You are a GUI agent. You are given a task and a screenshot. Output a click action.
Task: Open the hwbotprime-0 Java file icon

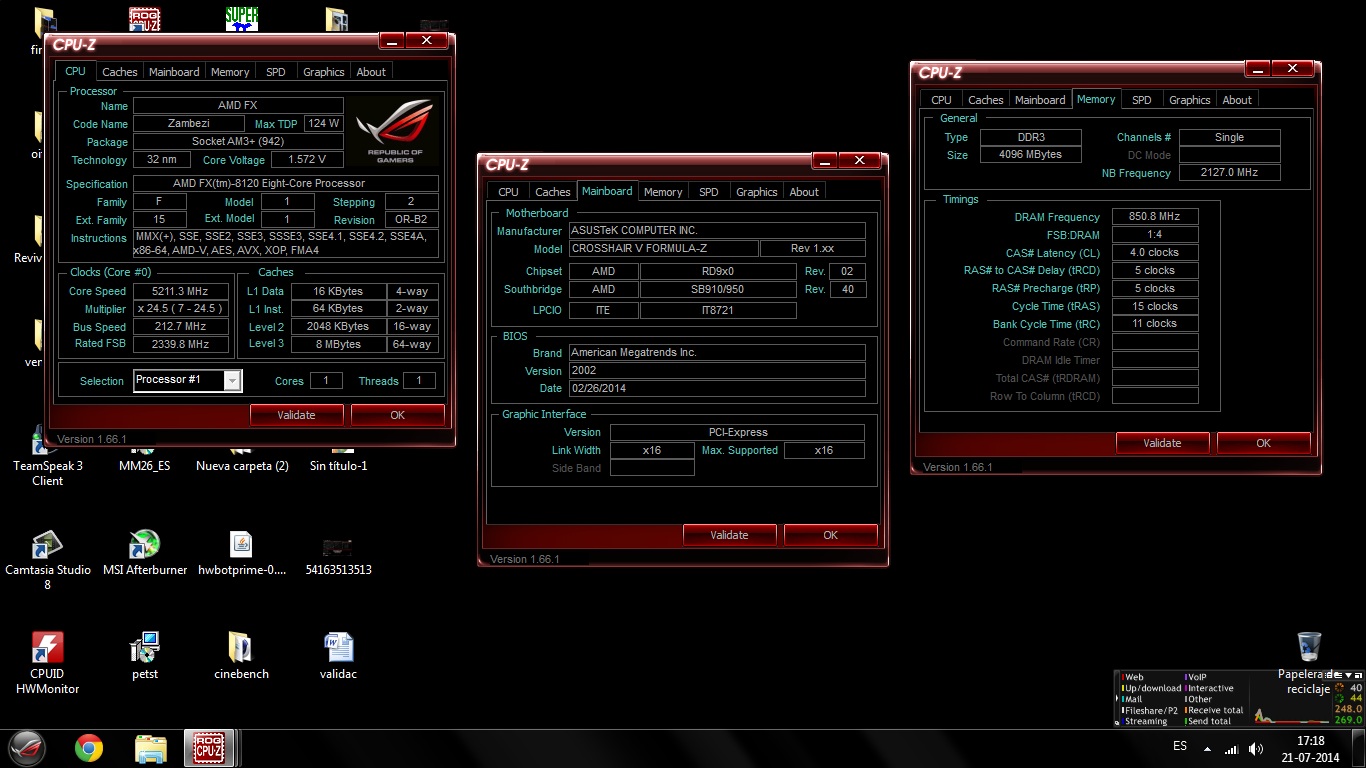point(241,553)
